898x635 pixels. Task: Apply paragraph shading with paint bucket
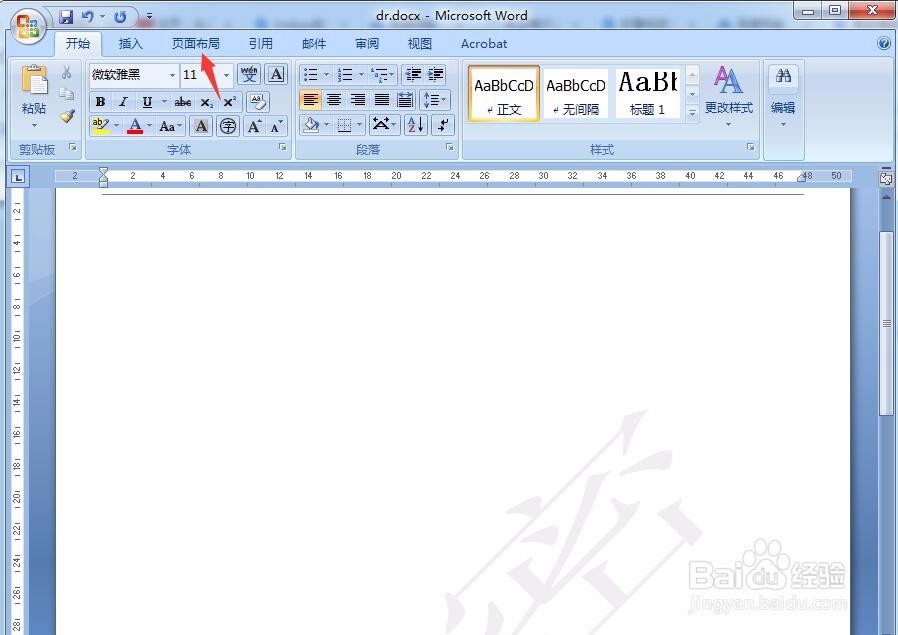[x=311, y=125]
